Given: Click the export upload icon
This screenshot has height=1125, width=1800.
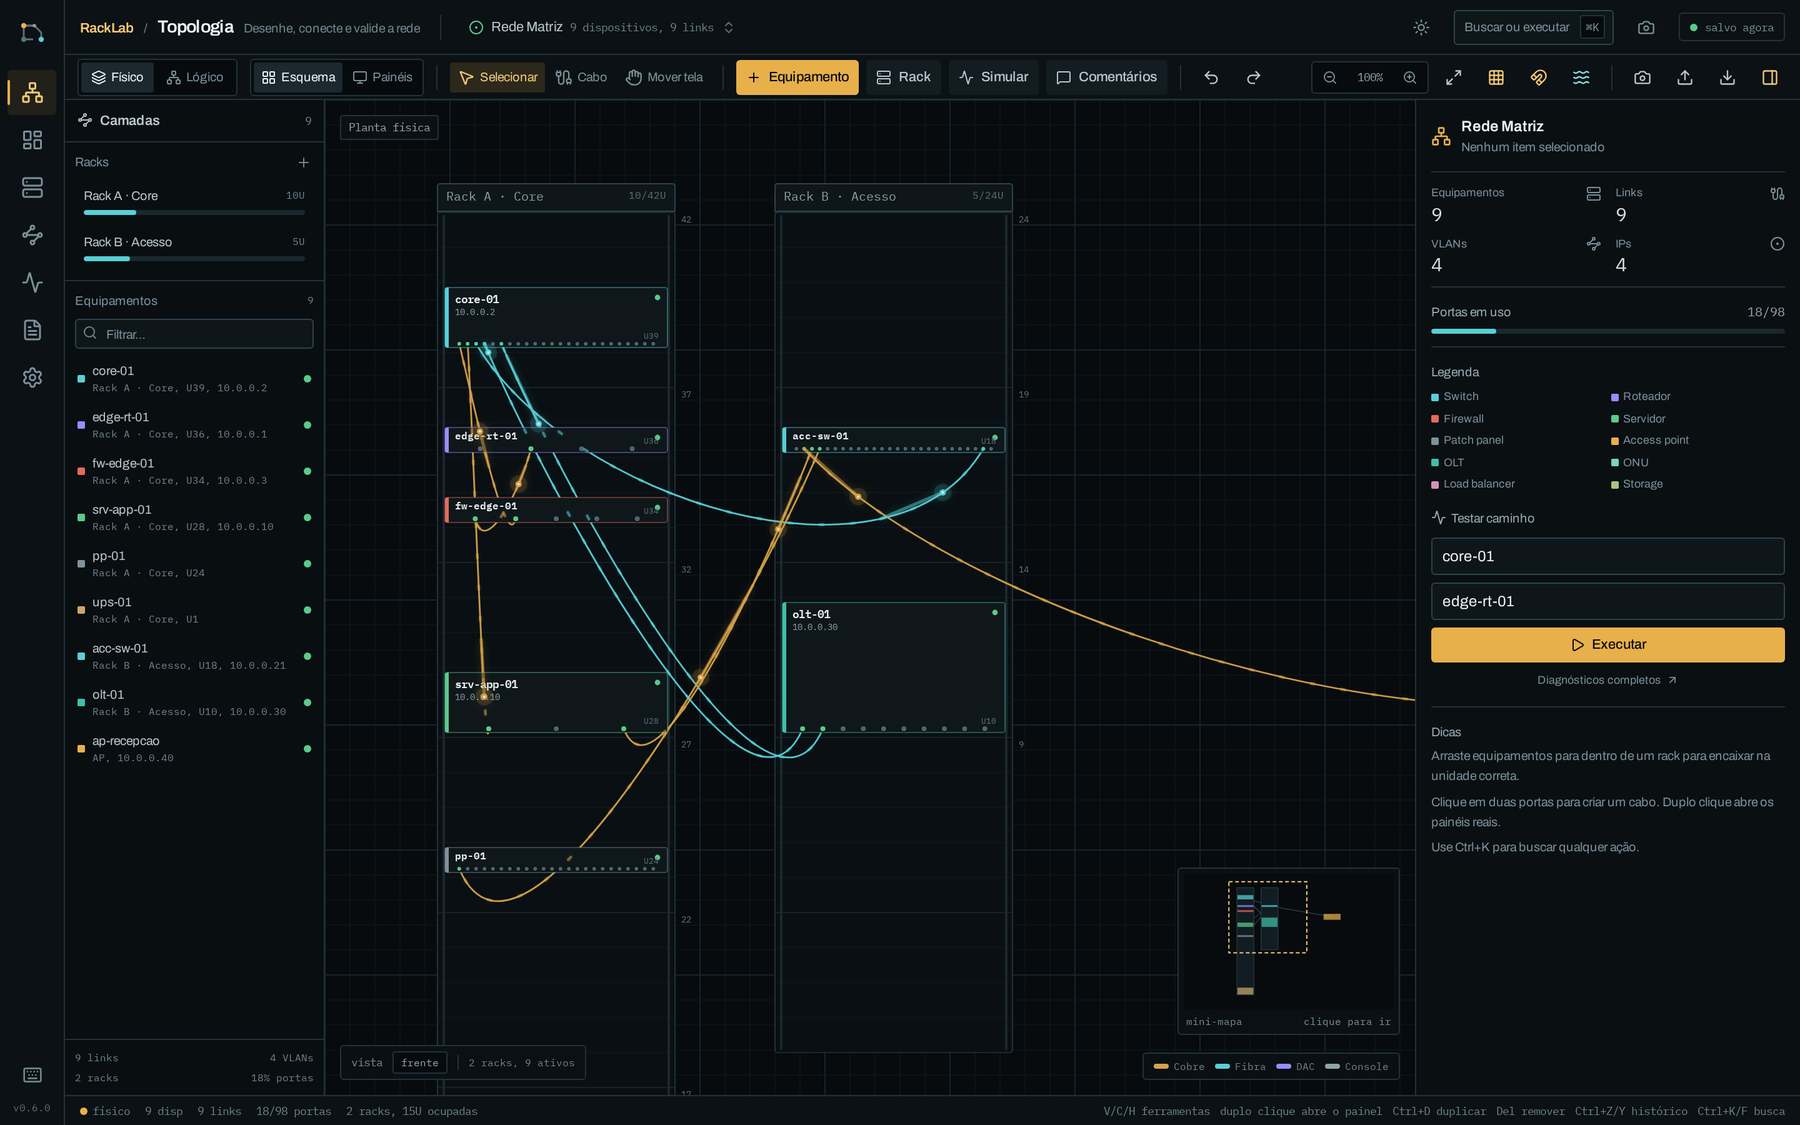Looking at the screenshot, I should (1685, 77).
